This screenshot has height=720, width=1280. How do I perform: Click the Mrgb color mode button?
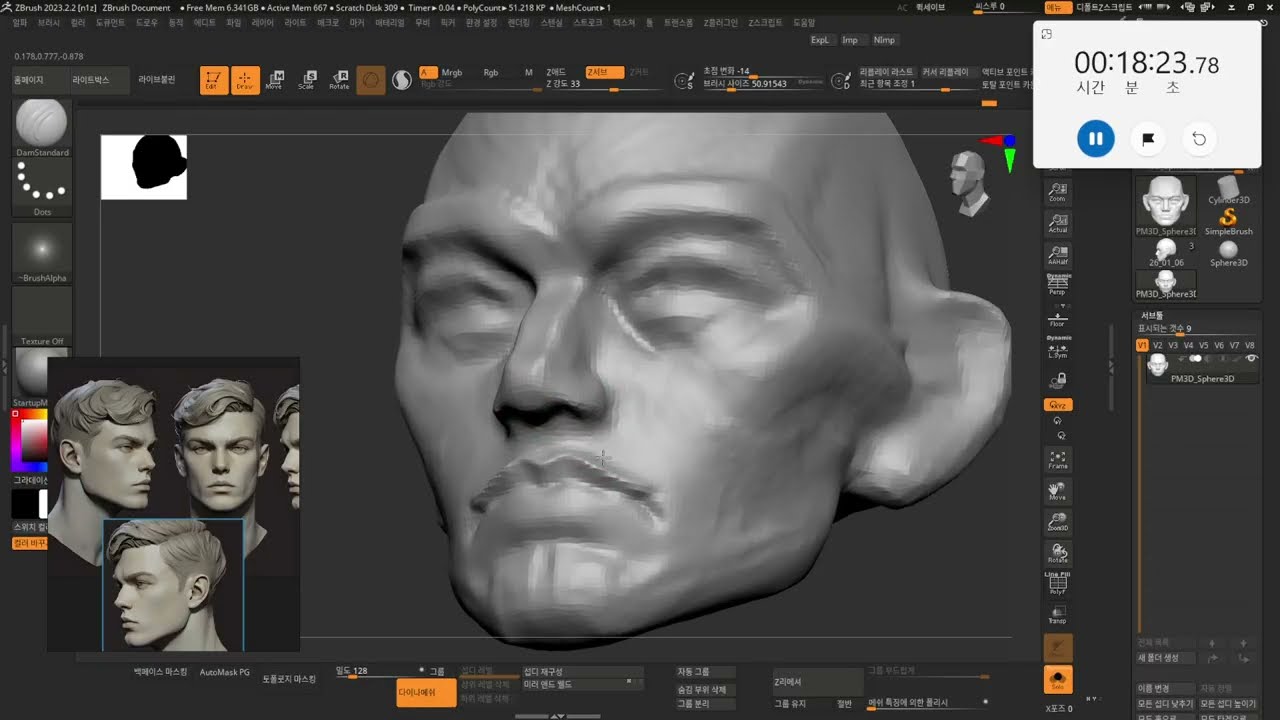[452, 72]
